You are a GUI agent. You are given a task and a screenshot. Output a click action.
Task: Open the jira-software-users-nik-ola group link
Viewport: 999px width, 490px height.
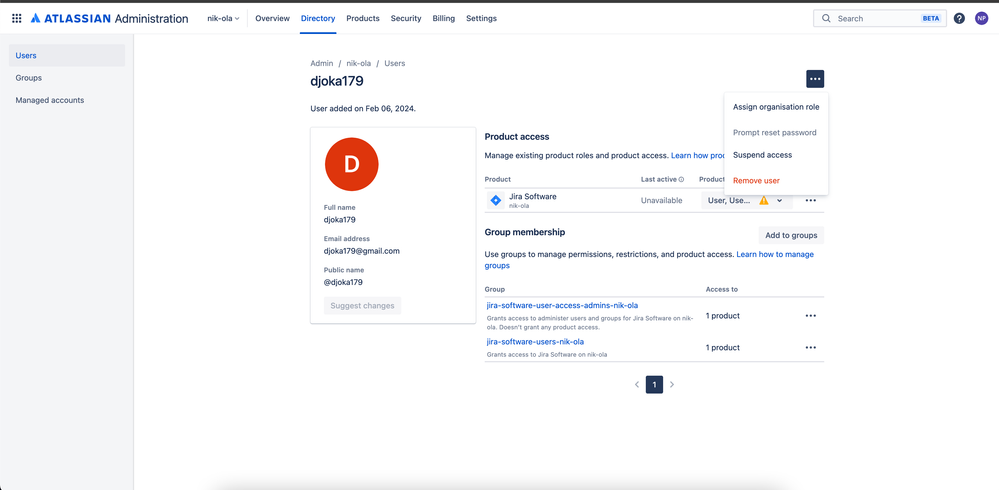coord(535,342)
